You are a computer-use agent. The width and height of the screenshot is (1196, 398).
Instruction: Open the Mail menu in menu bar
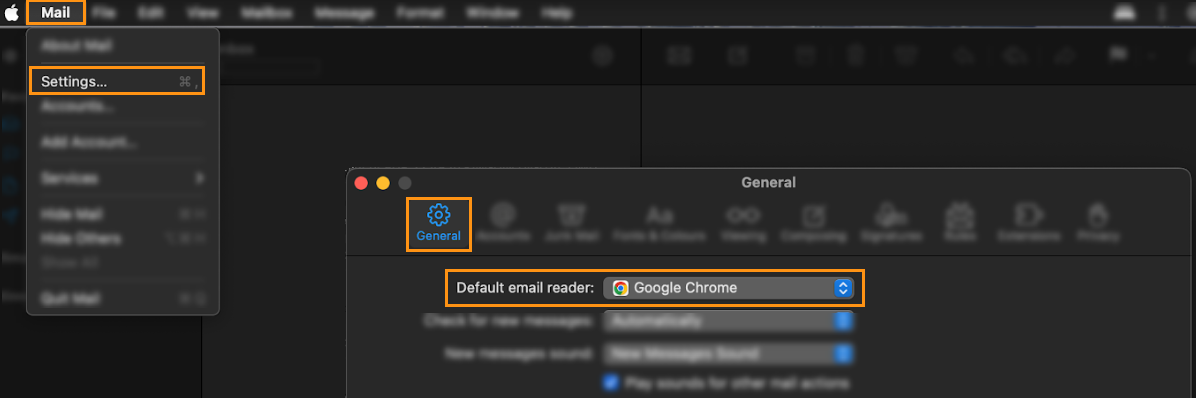pyautogui.click(x=56, y=13)
